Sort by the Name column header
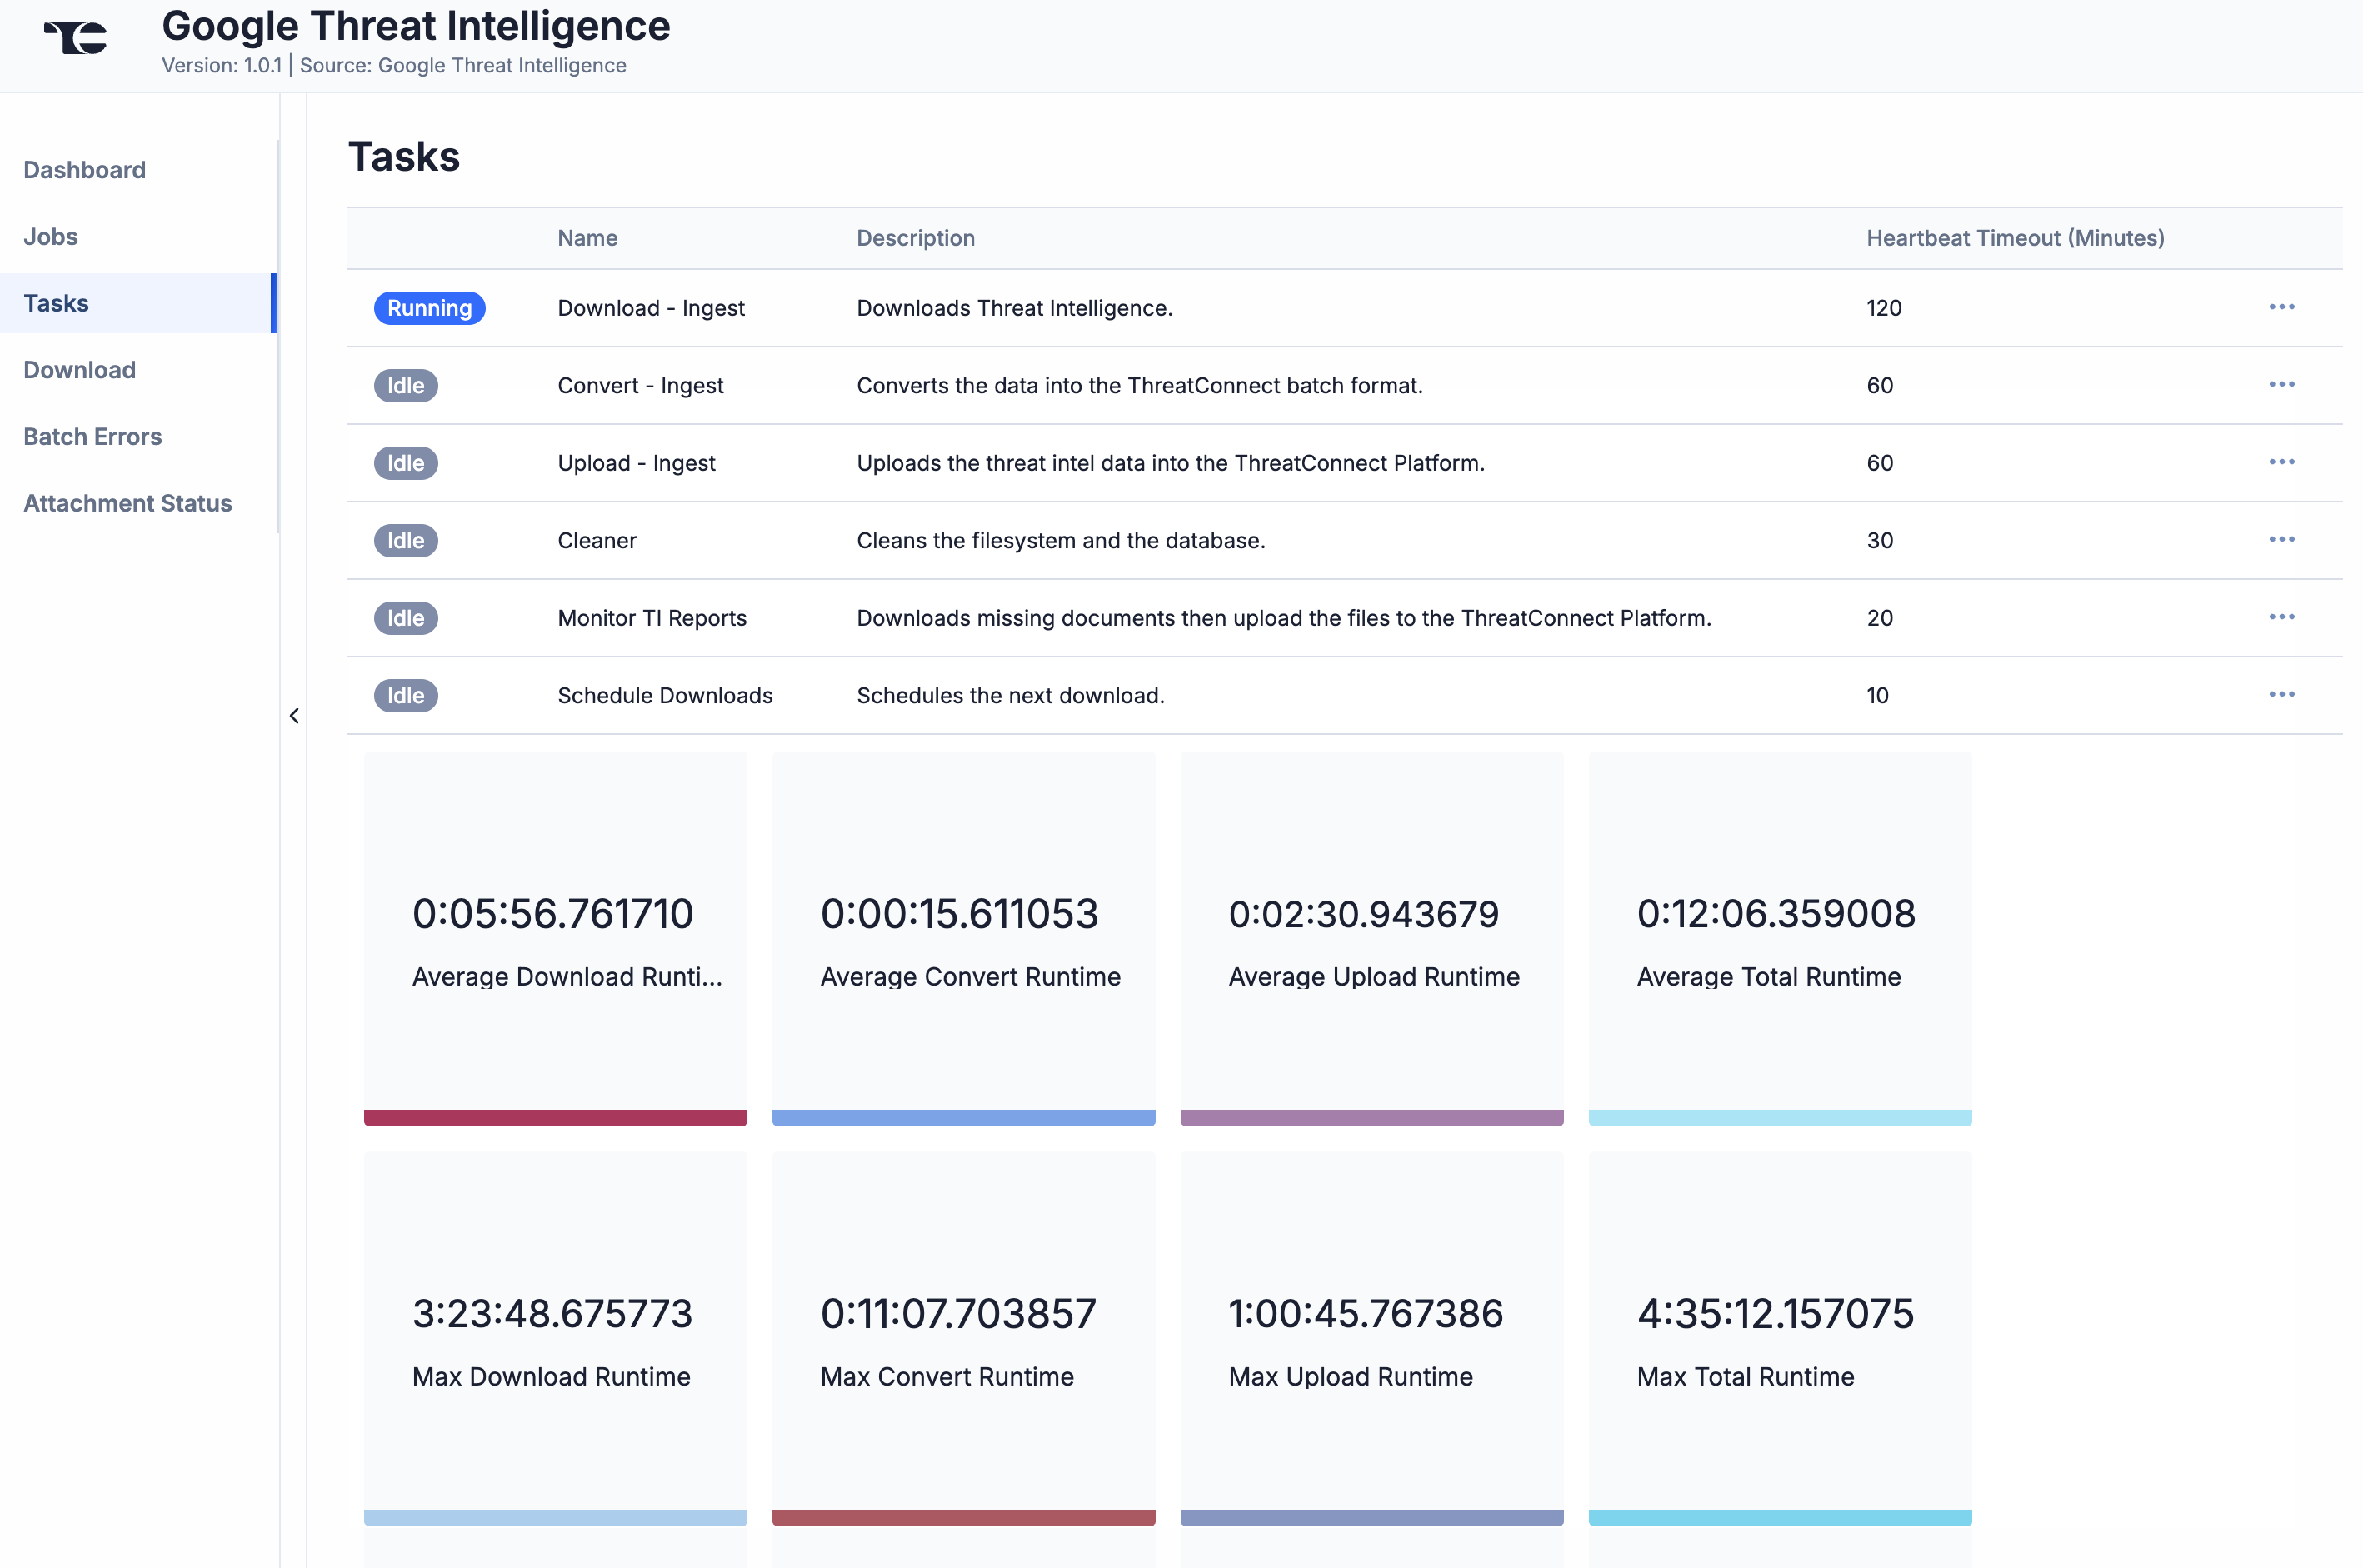The image size is (2363, 1568). pos(587,238)
